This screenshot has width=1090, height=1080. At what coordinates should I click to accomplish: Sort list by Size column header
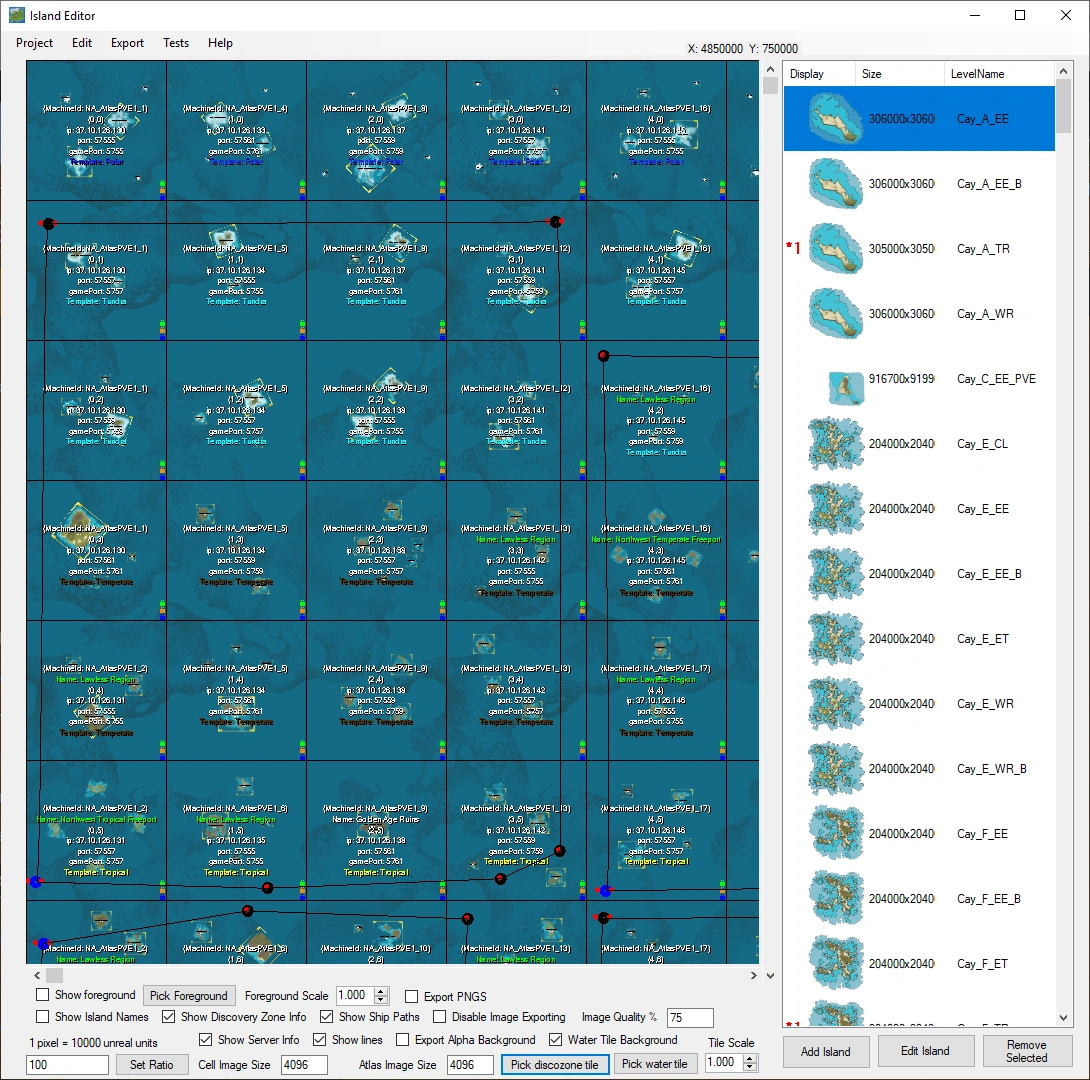point(900,74)
